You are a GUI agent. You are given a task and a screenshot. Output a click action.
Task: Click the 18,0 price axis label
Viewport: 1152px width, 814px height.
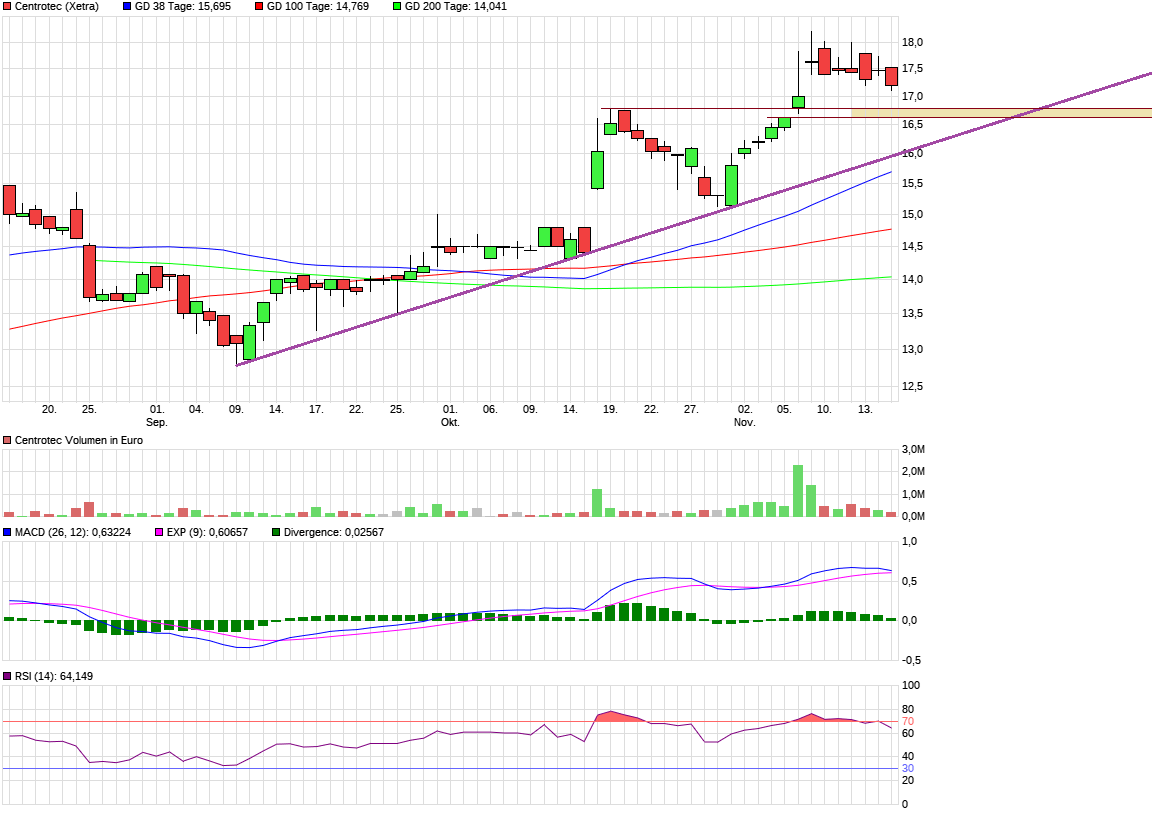912,42
